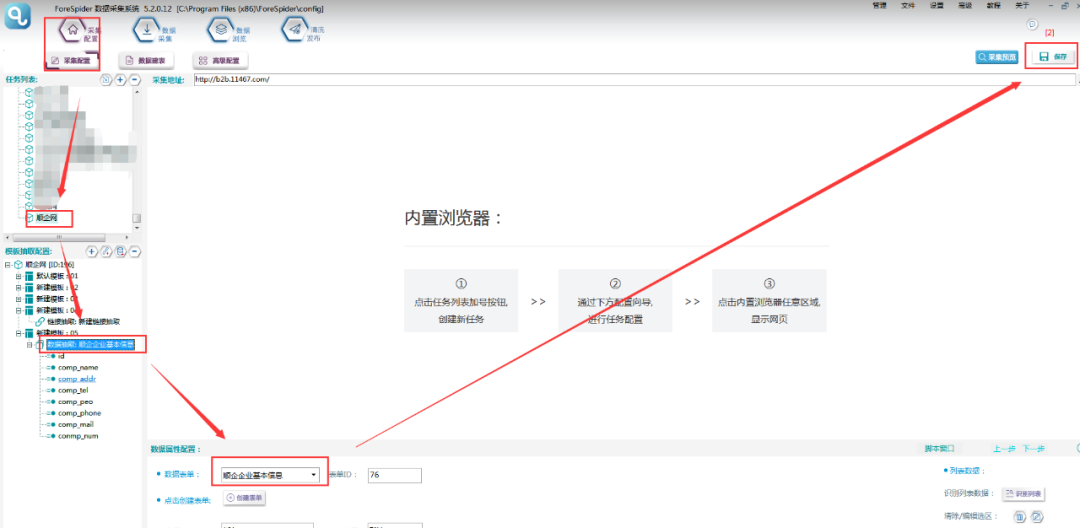Viewport: 1080px width, 528px height.
Task: Select the comp_phone field
Action: tap(79, 413)
